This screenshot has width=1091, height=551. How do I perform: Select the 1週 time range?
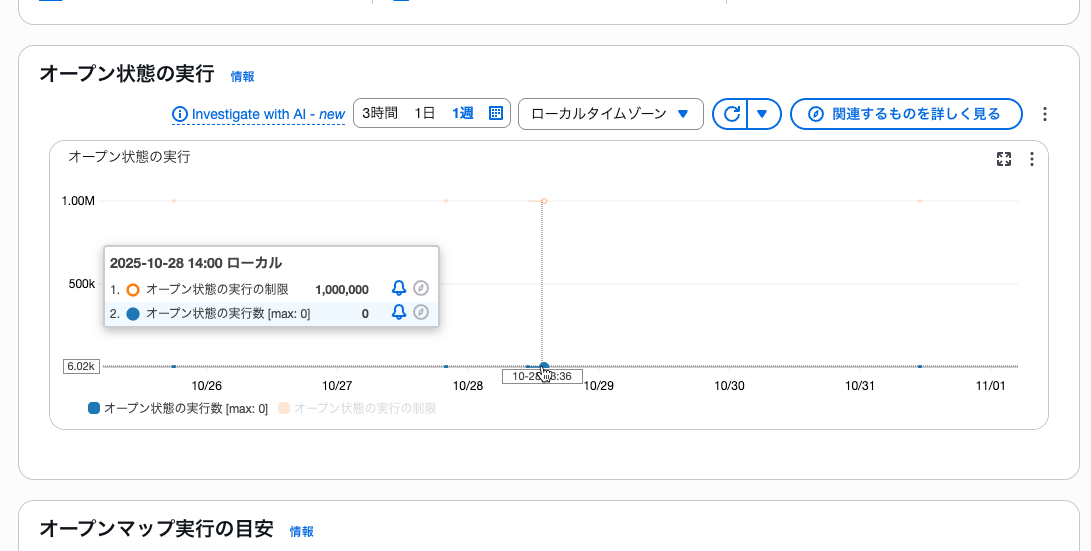point(462,114)
